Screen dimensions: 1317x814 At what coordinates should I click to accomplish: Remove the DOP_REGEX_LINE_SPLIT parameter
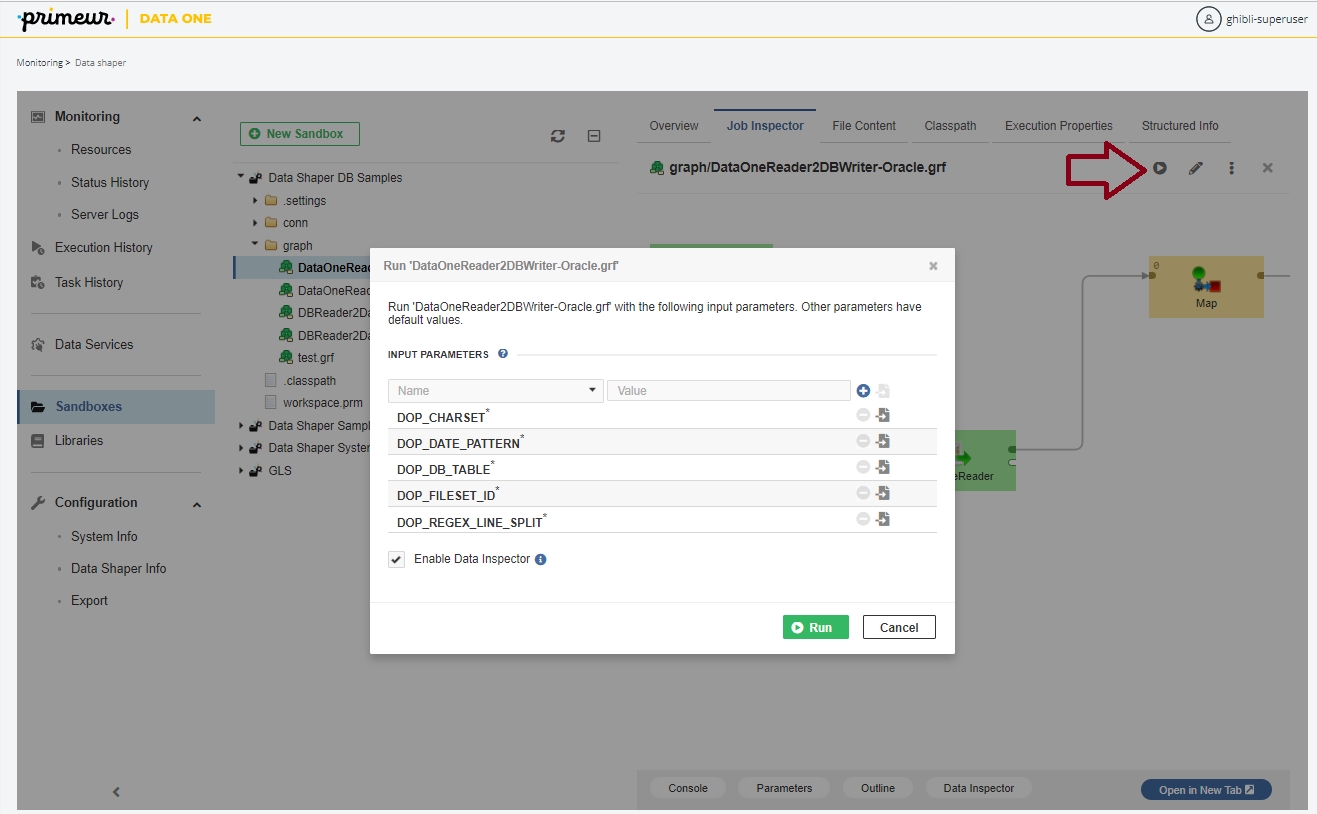[x=863, y=519]
